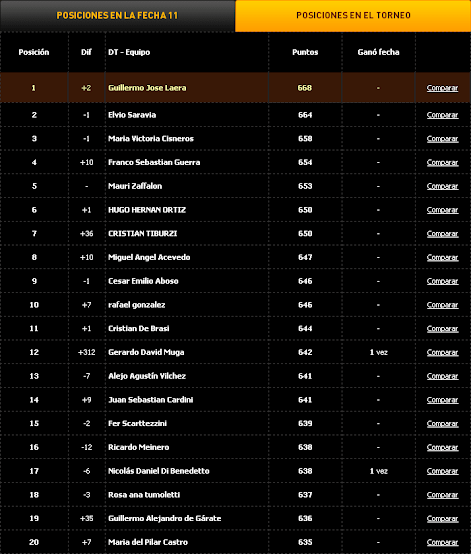
Task: Select the name Maria Victoria Cisneros
Action: coord(151,139)
